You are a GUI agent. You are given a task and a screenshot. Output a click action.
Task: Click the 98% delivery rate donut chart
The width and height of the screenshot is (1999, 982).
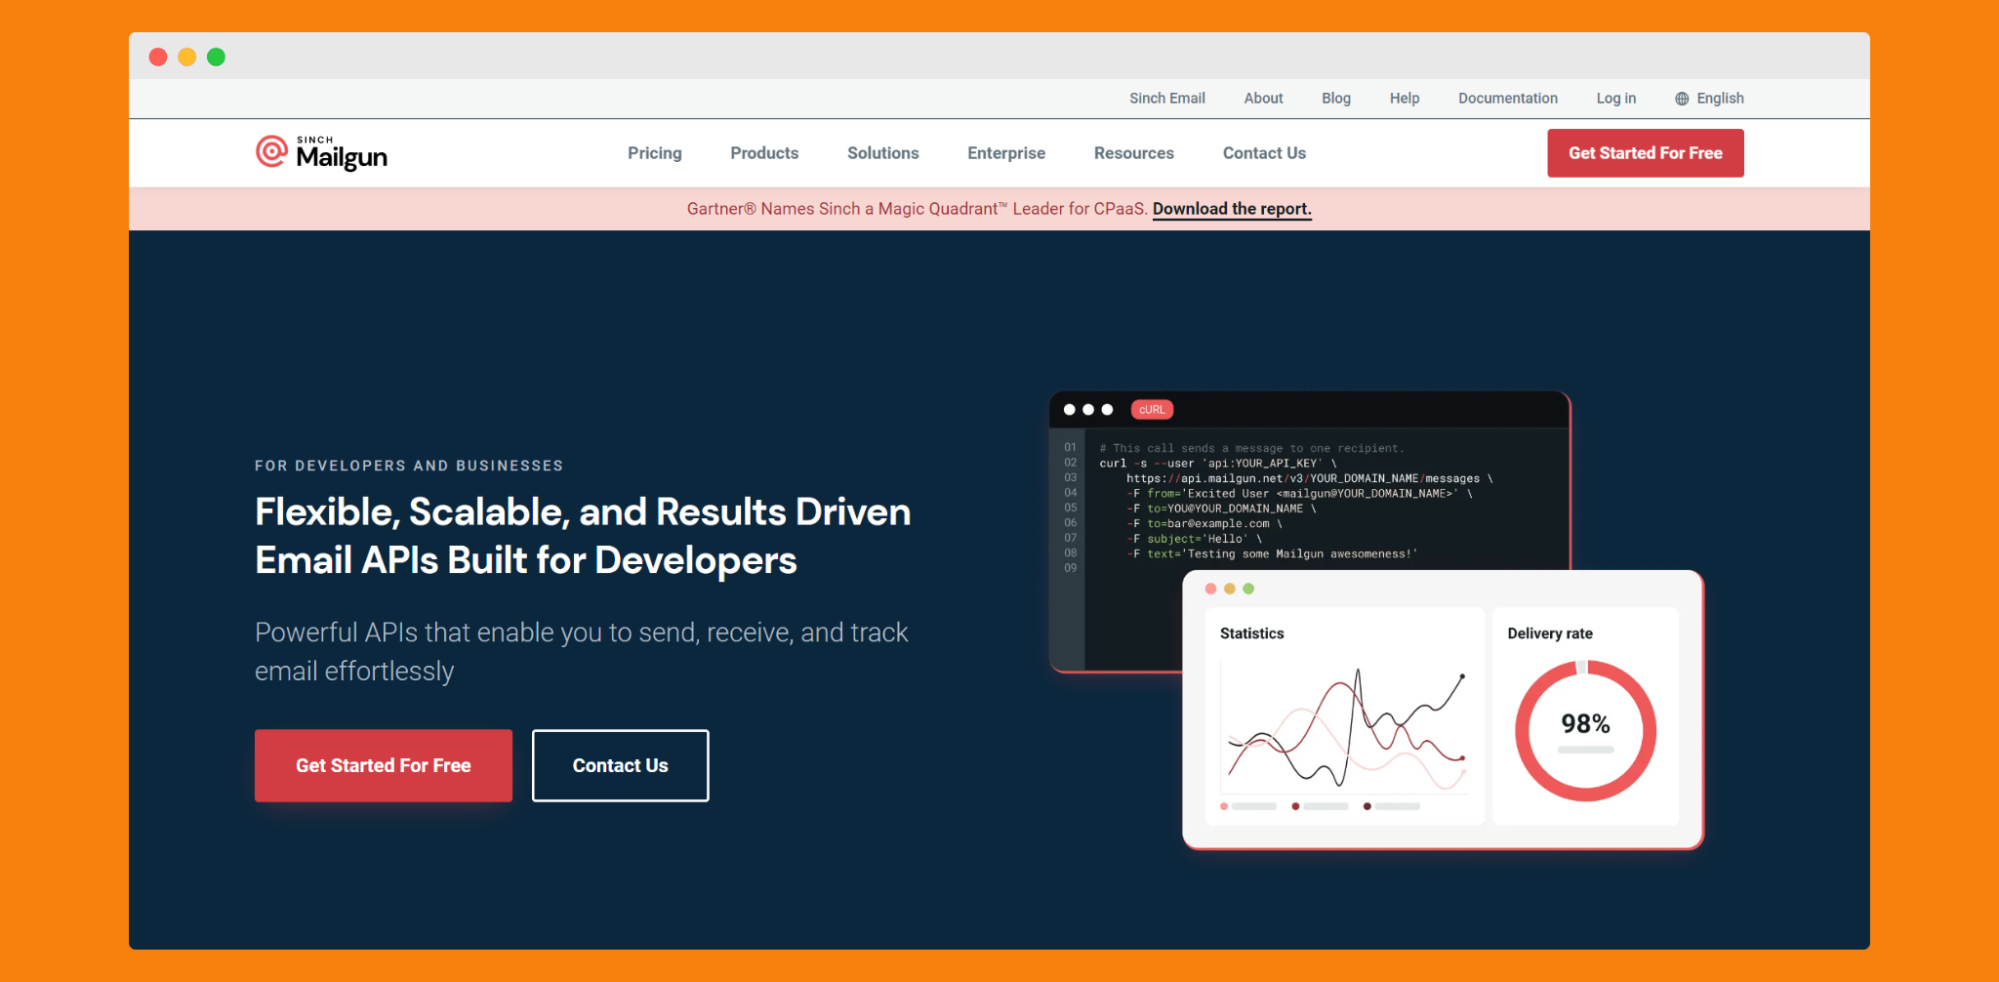[1585, 730]
